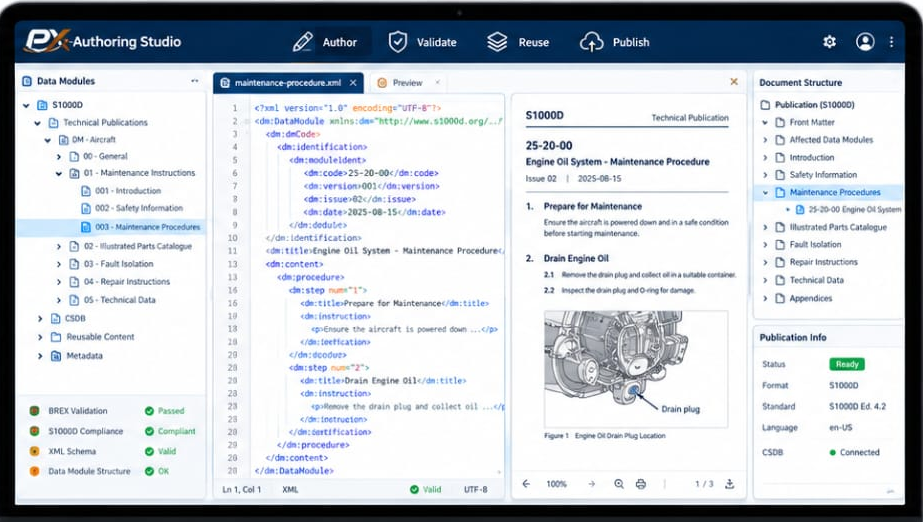Click the Data Modules panel ellipsis options
Viewport: 923px width, 522px height.
pos(195,81)
